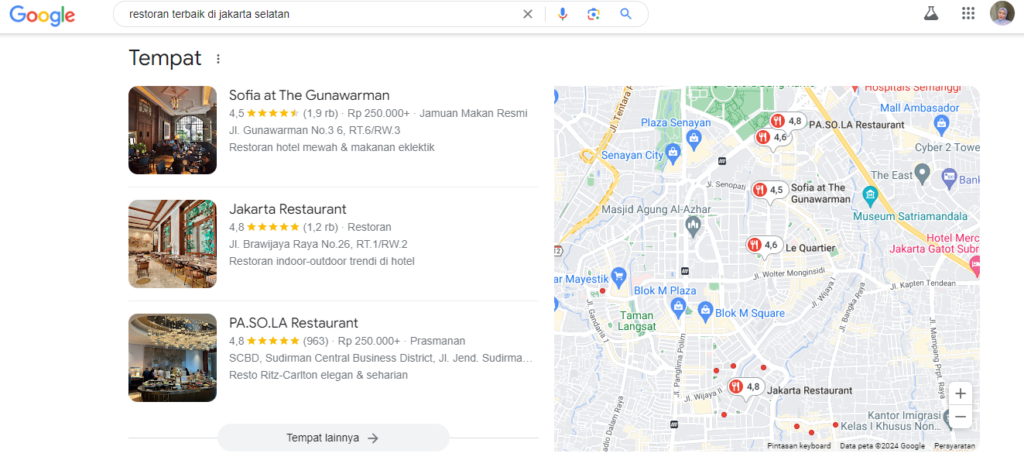This screenshot has height=474, width=1024.
Task: Open Jakarta Restaurant photo thumbnail
Action: (172, 244)
